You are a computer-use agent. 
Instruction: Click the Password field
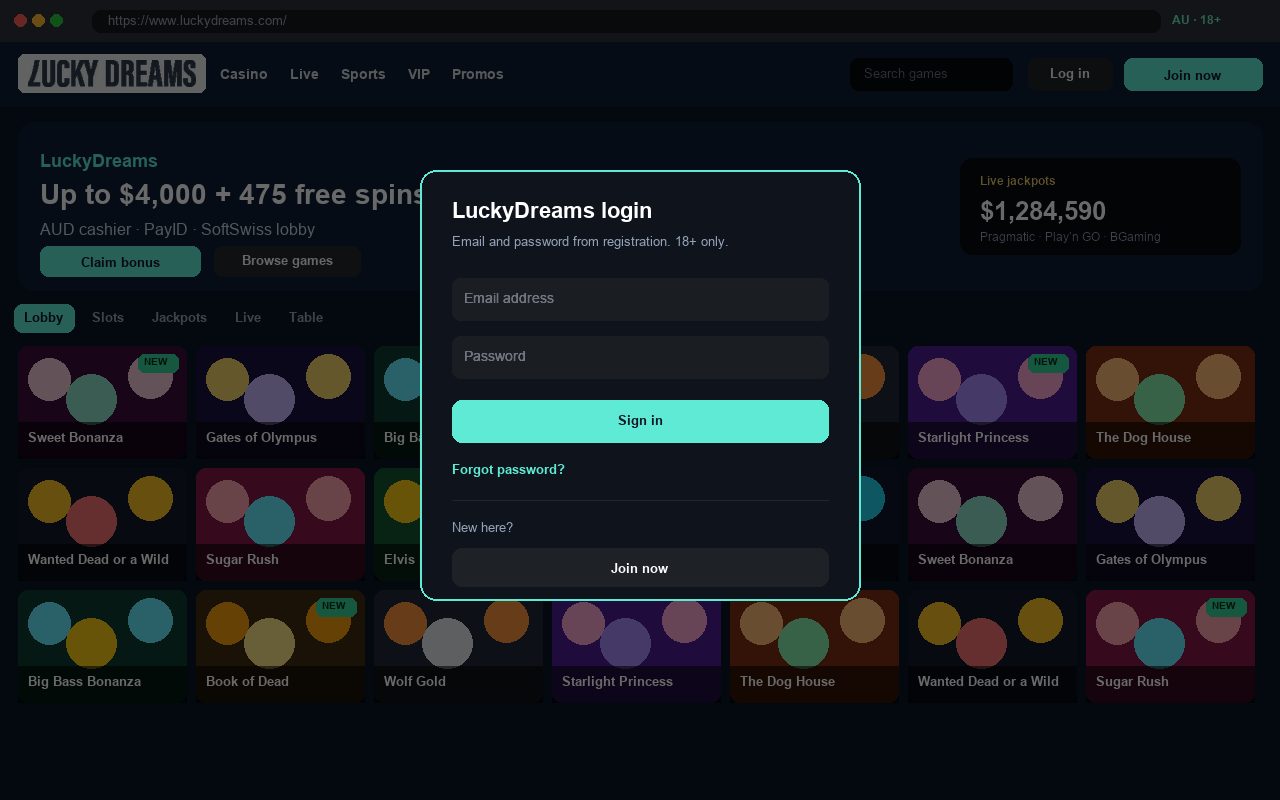point(640,357)
